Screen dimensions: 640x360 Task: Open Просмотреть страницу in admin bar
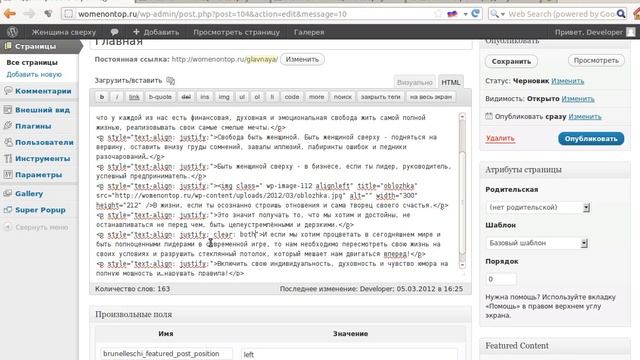(x=236, y=32)
